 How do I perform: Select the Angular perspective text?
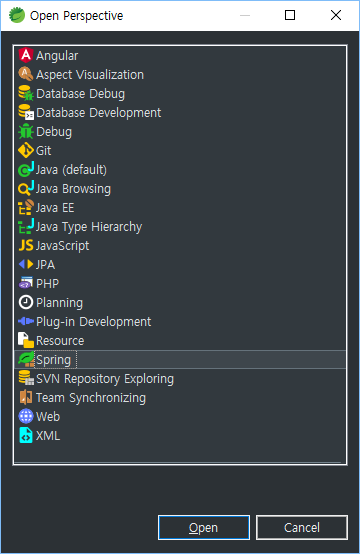57,56
